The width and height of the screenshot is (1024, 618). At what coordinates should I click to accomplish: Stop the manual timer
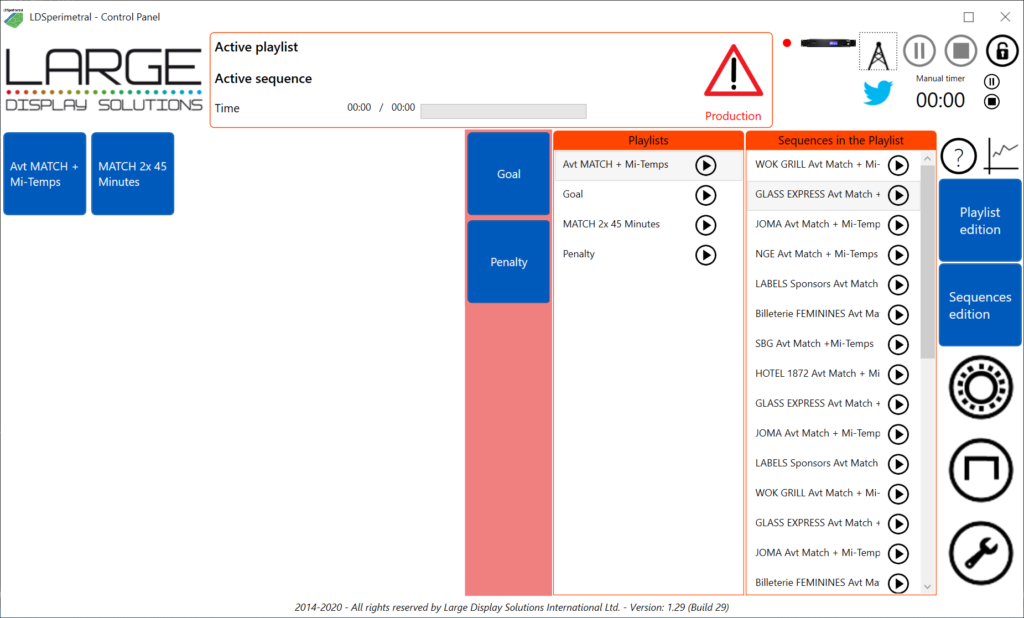pos(992,101)
